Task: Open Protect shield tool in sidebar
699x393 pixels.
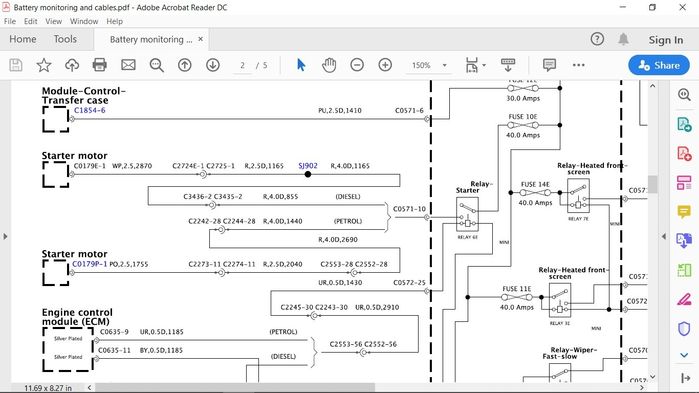Action: tap(684, 329)
